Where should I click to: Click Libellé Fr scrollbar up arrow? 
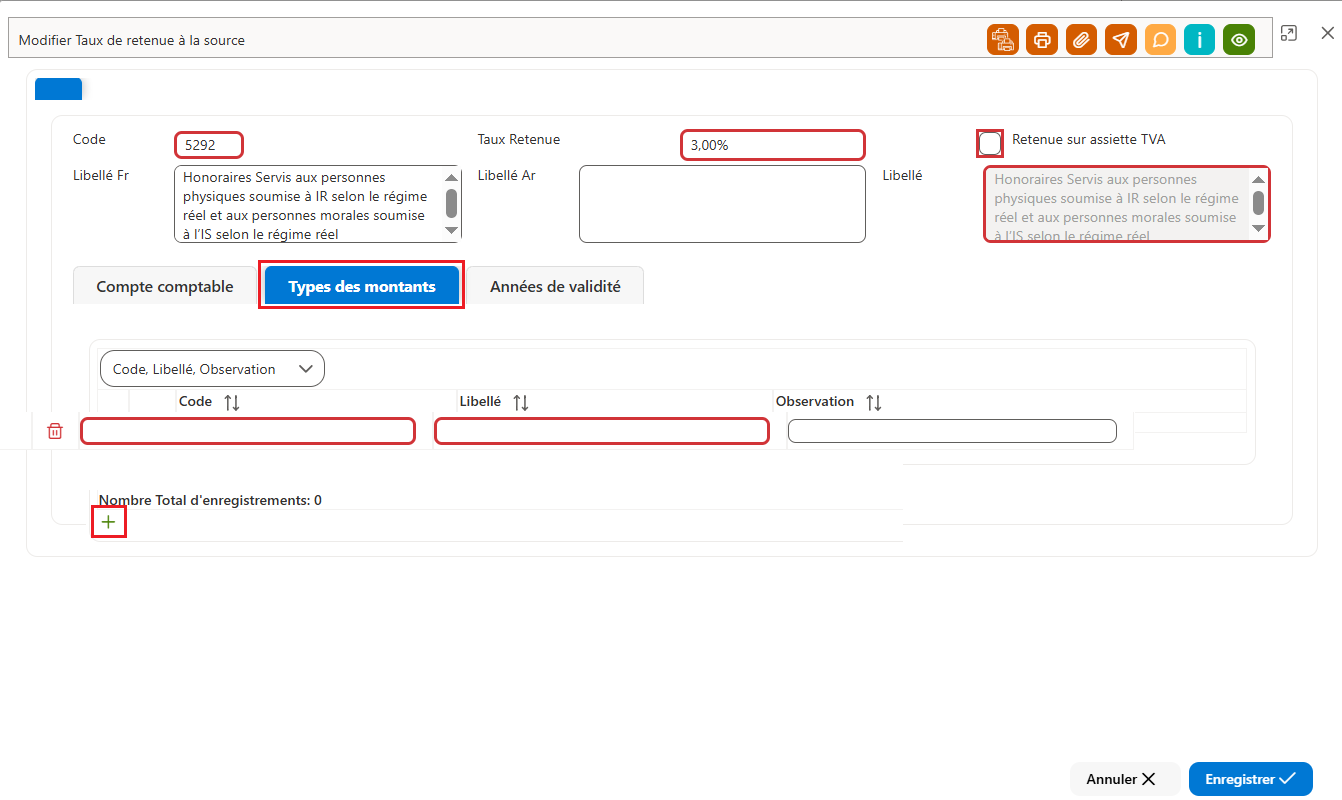[452, 178]
